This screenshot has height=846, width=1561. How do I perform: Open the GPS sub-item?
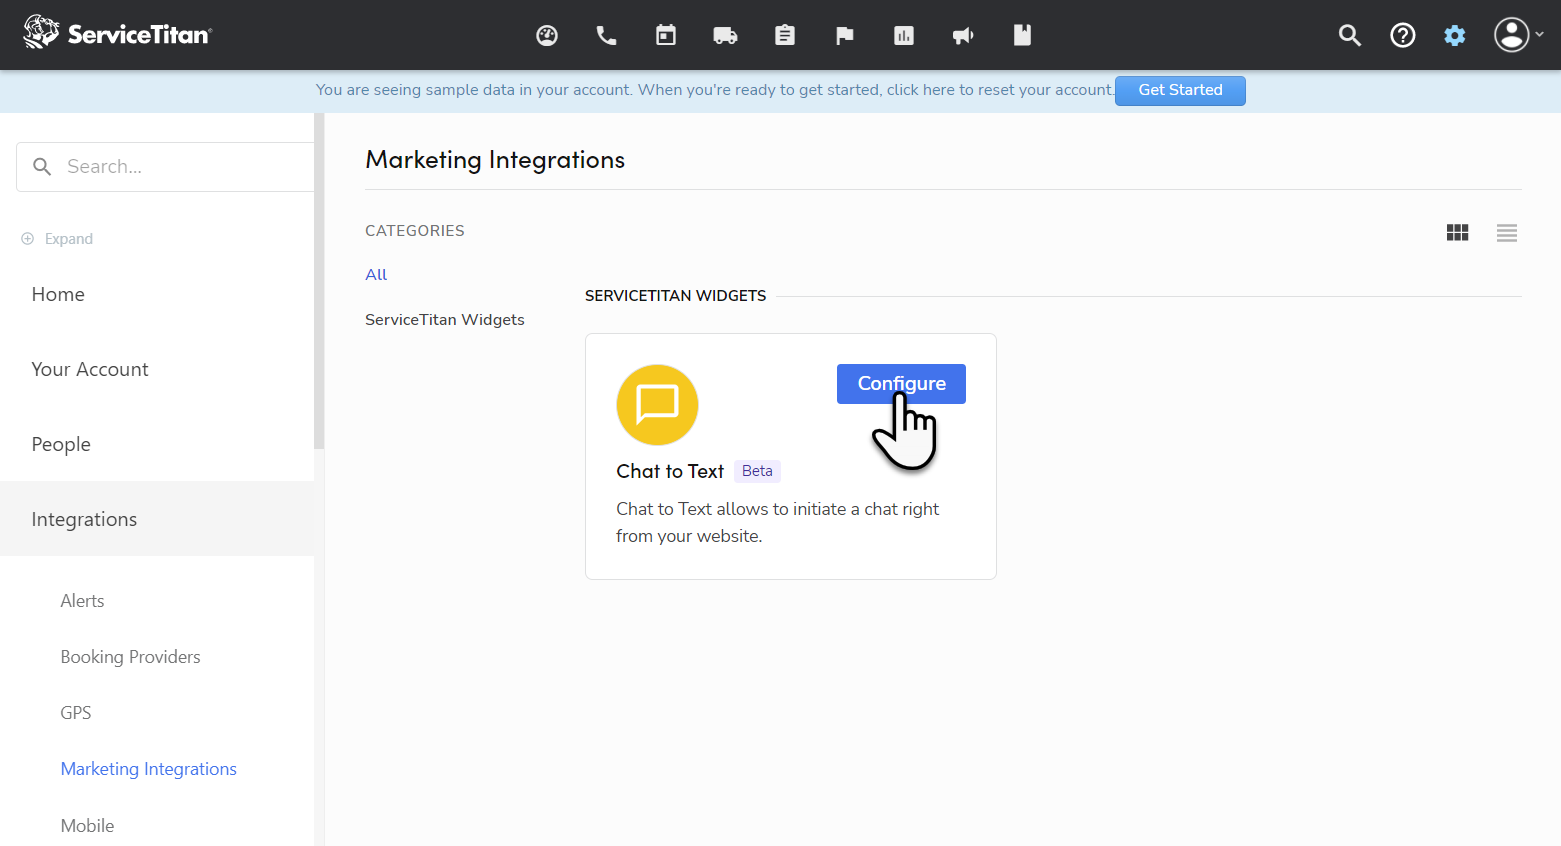click(x=76, y=713)
